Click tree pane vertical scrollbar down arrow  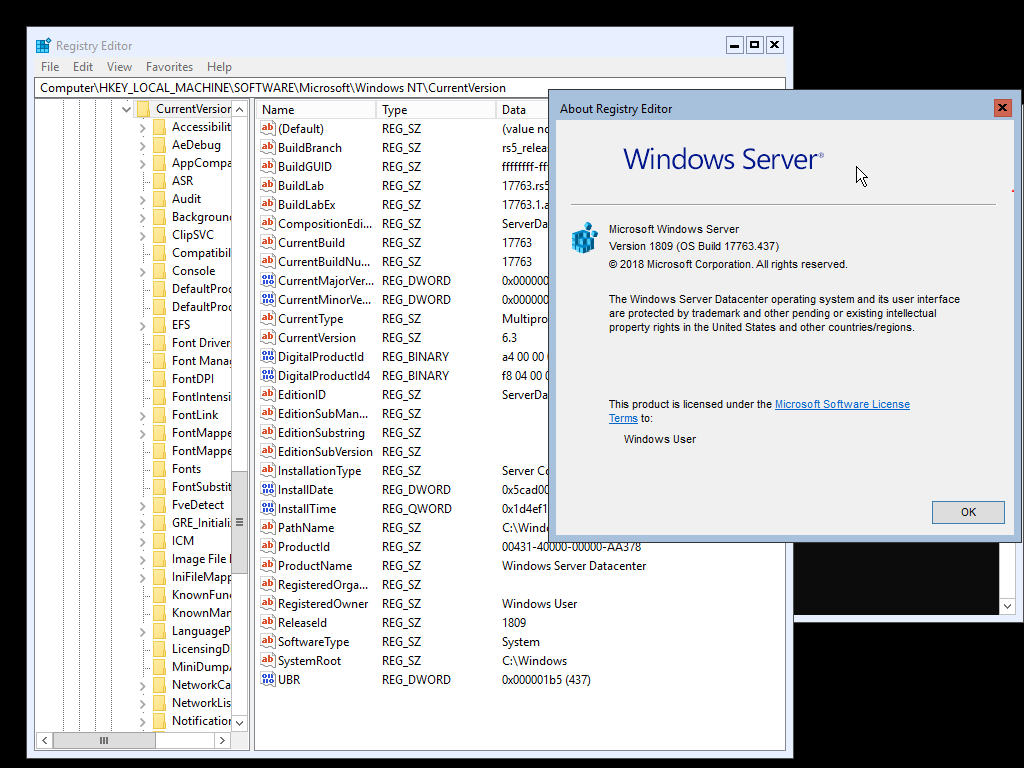[240, 722]
